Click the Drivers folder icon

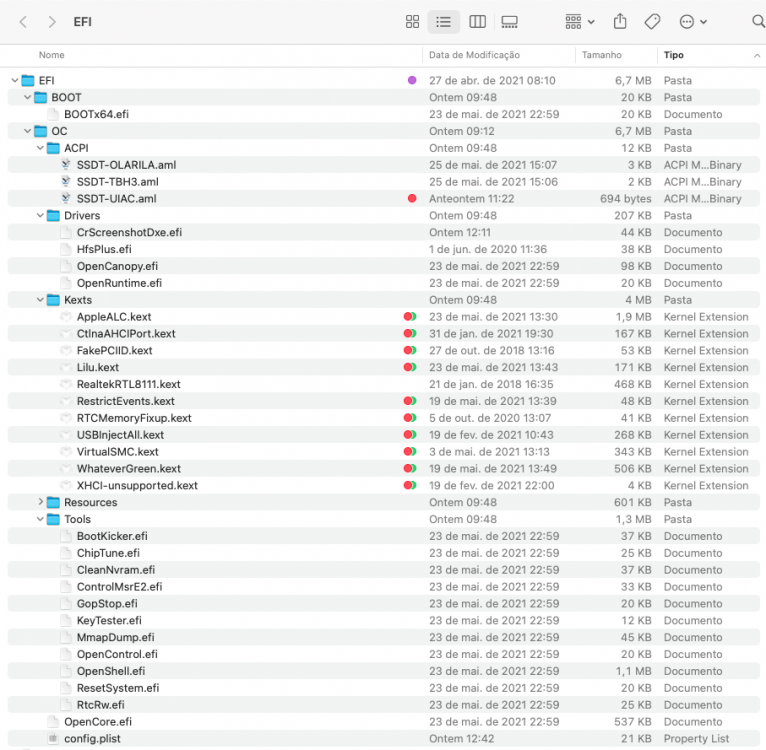pos(53,215)
